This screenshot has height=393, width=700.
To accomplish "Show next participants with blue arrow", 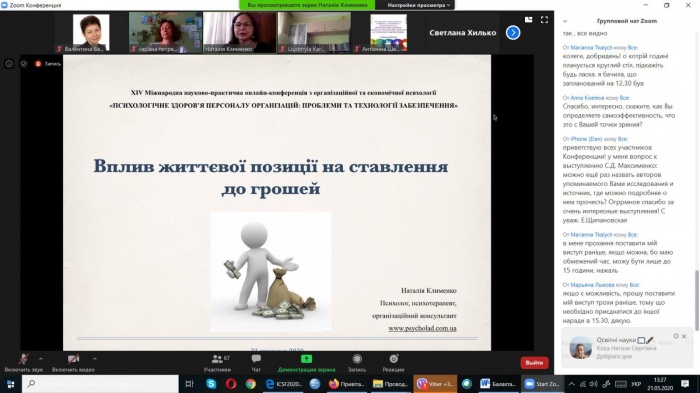I will [x=513, y=33].
